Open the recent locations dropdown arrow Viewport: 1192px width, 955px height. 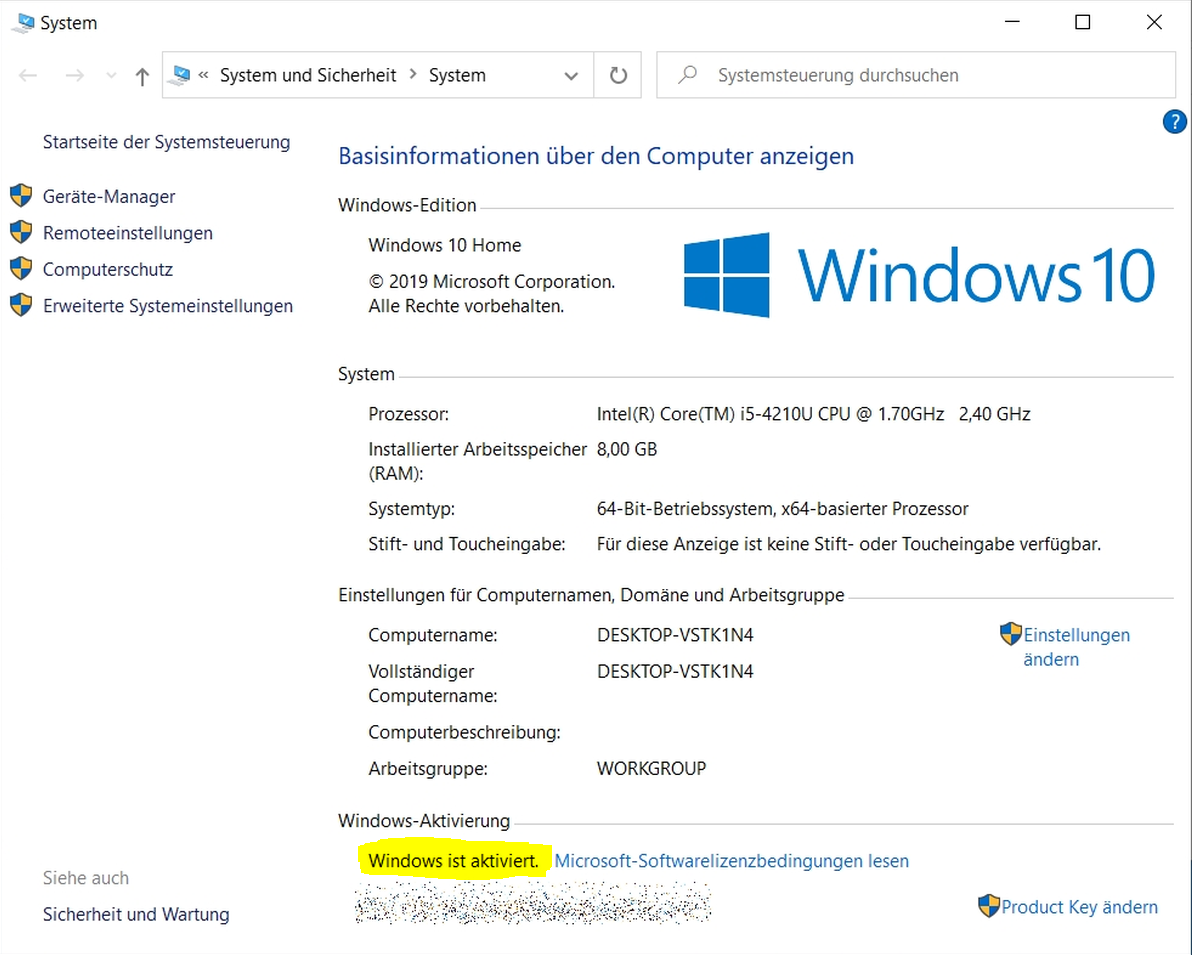pyautogui.click(x=112, y=75)
